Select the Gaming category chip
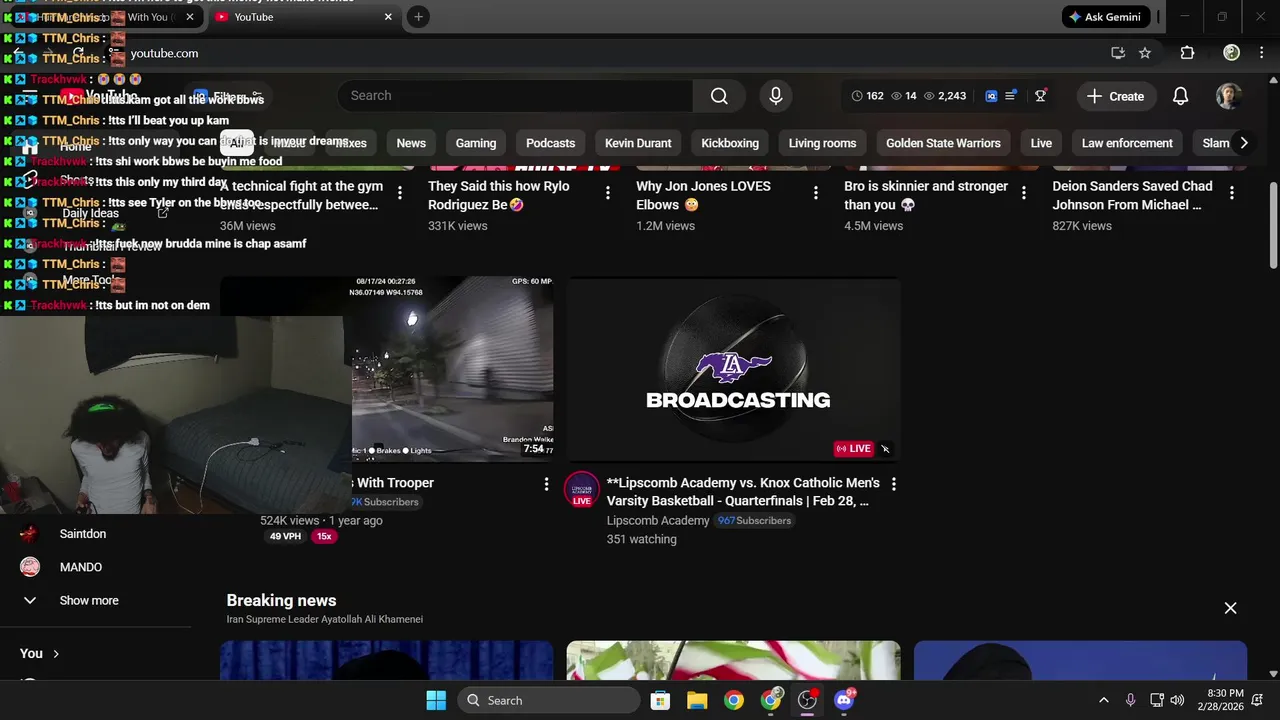The width and height of the screenshot is (1280, 720). click(x=476, y=143)
